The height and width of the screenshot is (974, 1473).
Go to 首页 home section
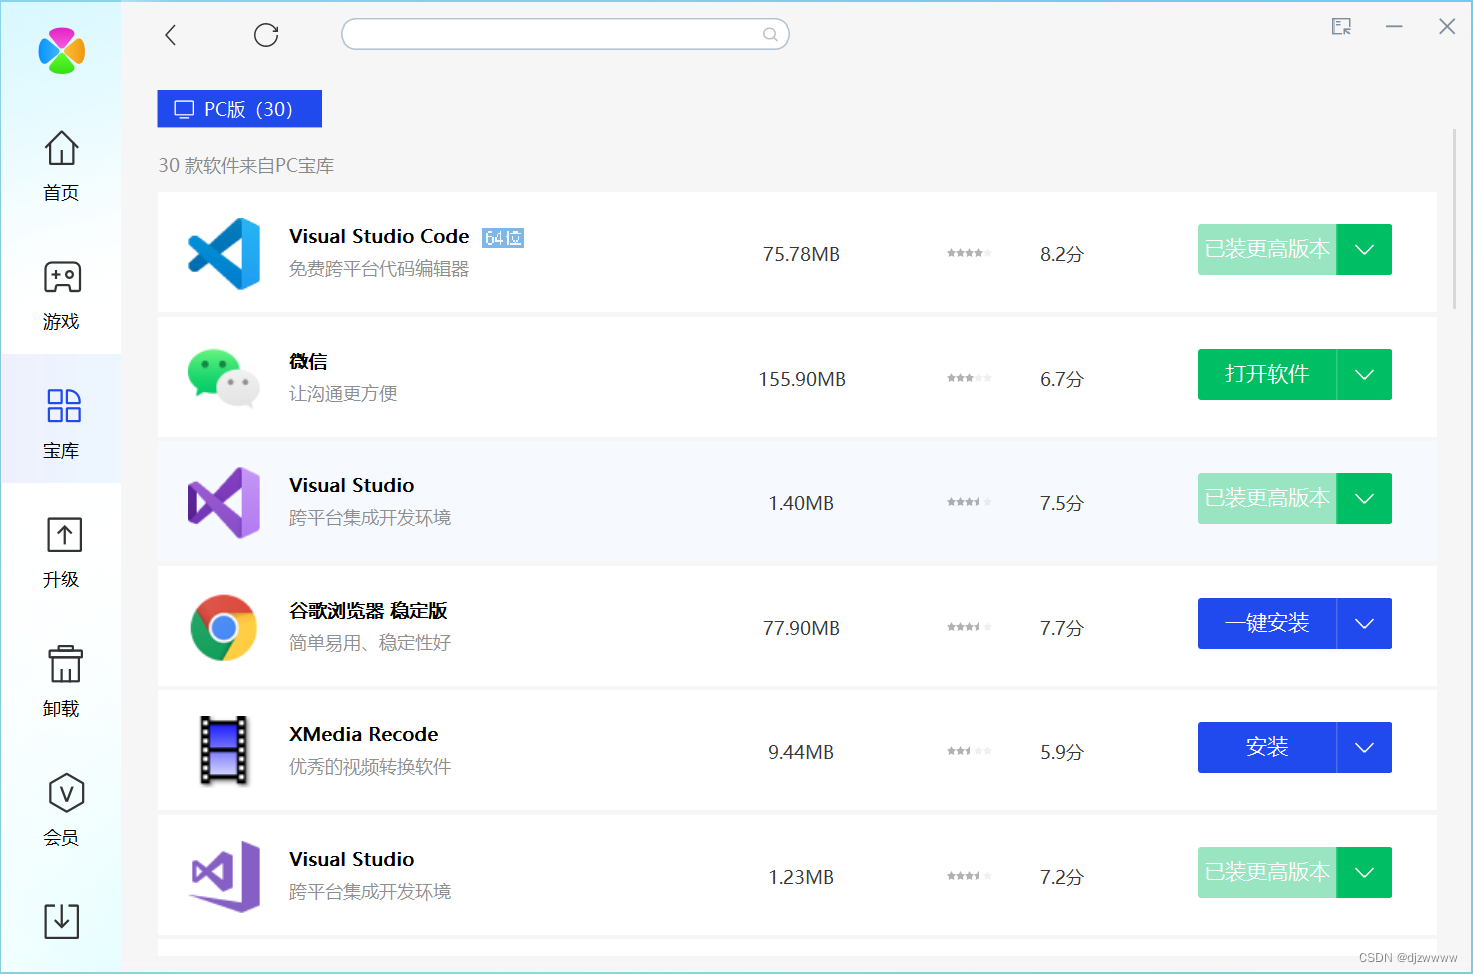pos(61,166)
